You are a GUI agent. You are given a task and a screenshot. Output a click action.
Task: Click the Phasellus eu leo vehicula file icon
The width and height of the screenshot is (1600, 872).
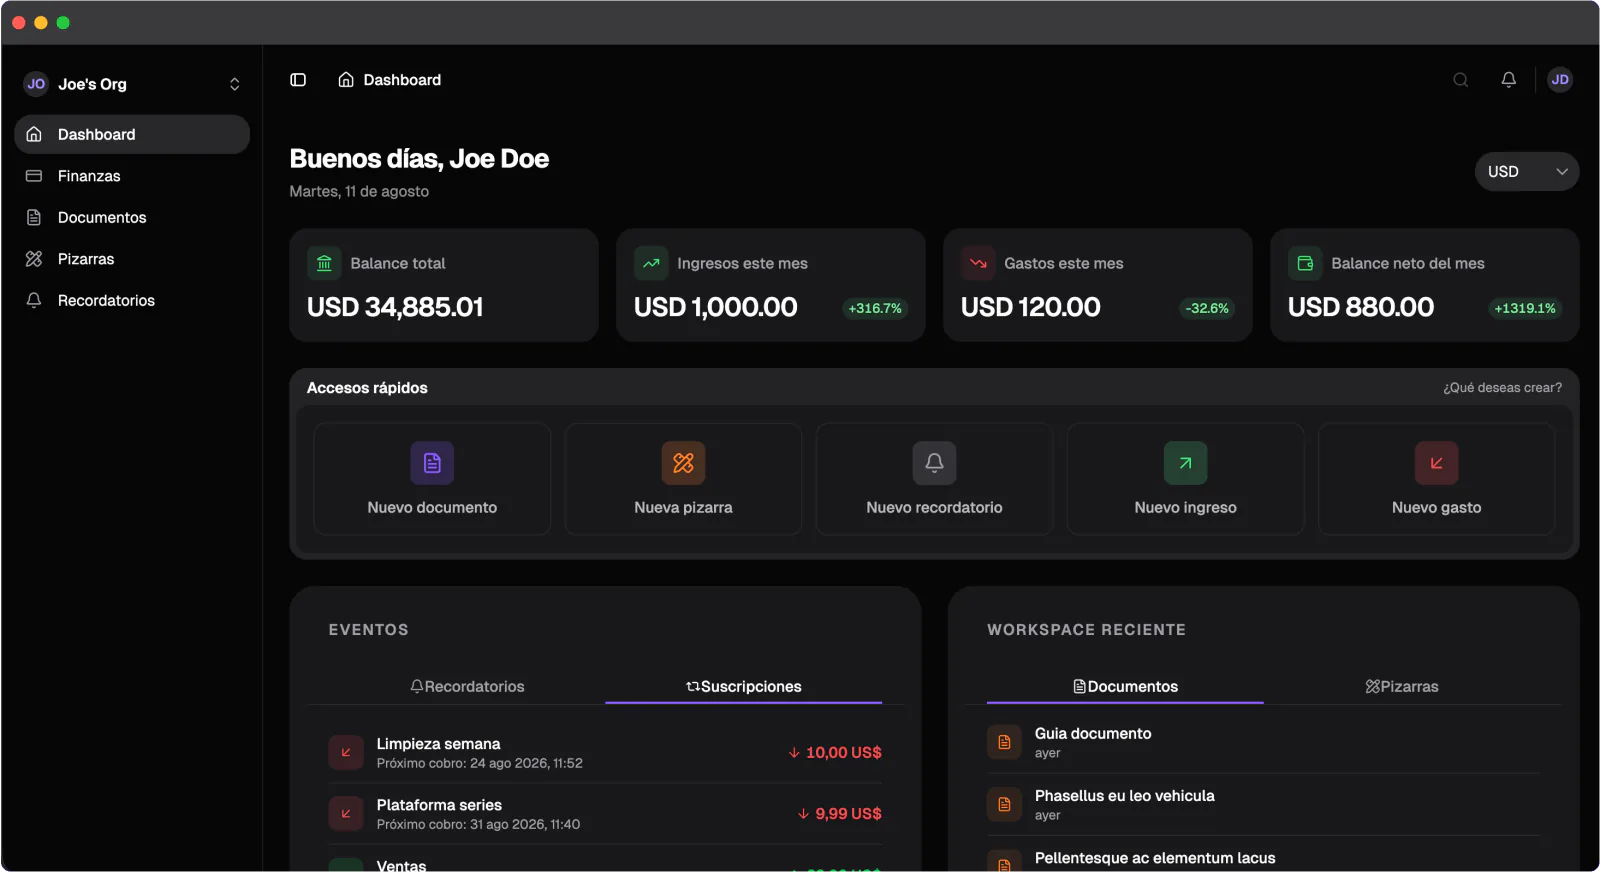[1004, 804]
